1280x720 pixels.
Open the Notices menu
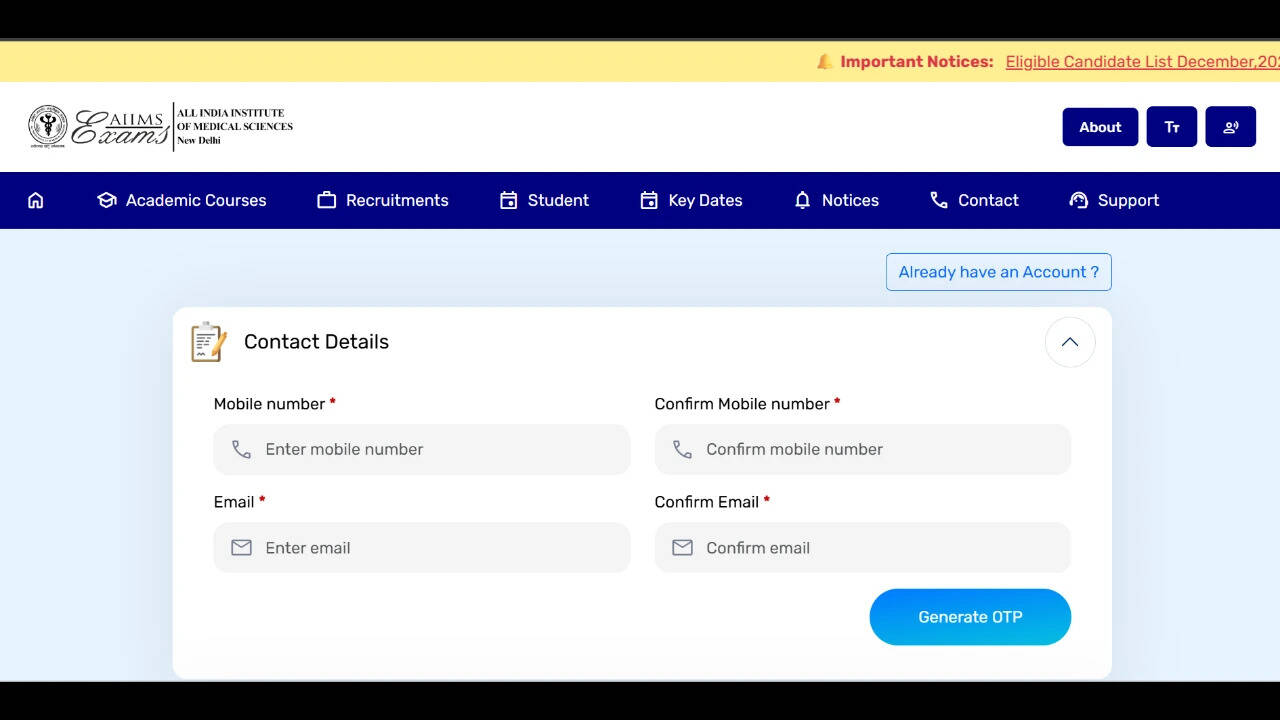pos(836,200)
